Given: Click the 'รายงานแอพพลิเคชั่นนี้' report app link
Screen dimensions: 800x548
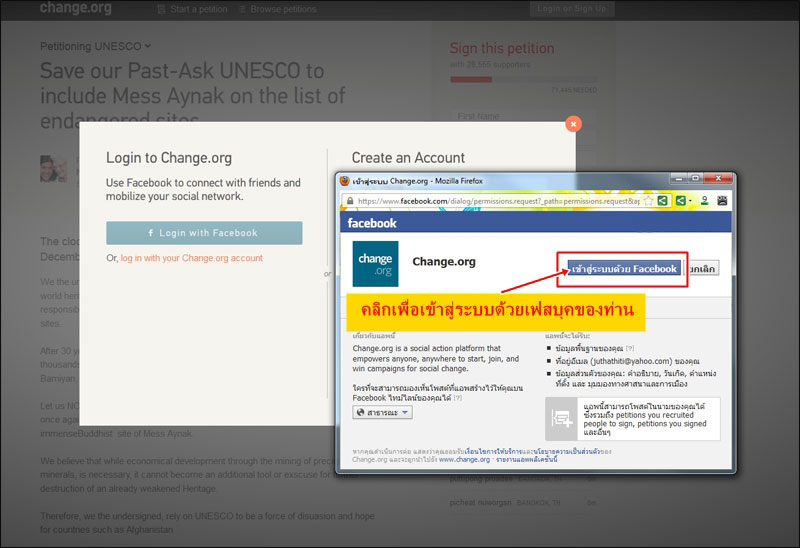Looking at the screenshot, I should [527, 459].
